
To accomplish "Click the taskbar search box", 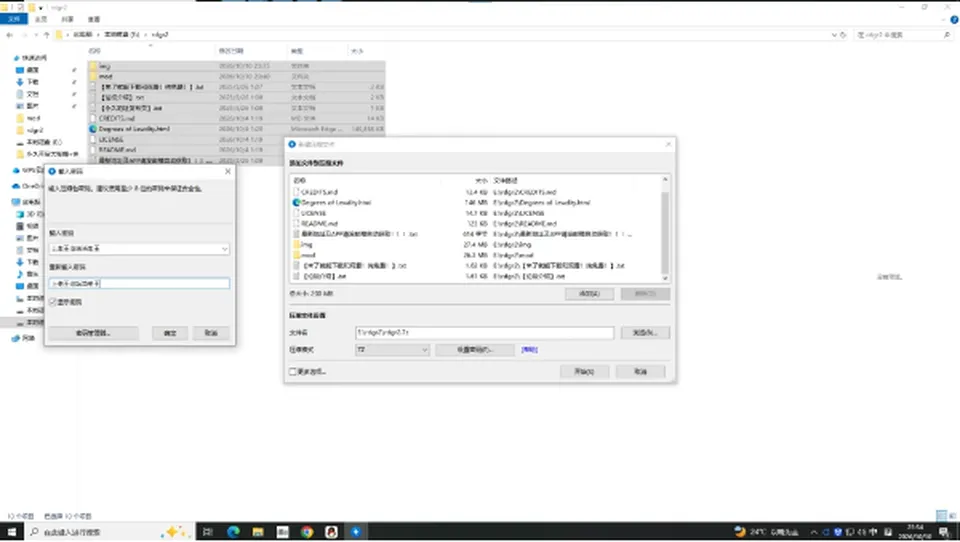I will [x=109, y=532].
